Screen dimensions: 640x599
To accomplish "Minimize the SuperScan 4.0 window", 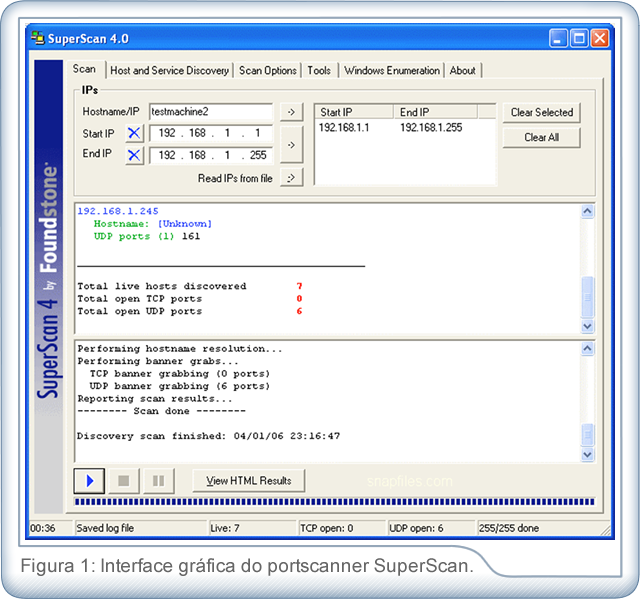I will (558, 38).
